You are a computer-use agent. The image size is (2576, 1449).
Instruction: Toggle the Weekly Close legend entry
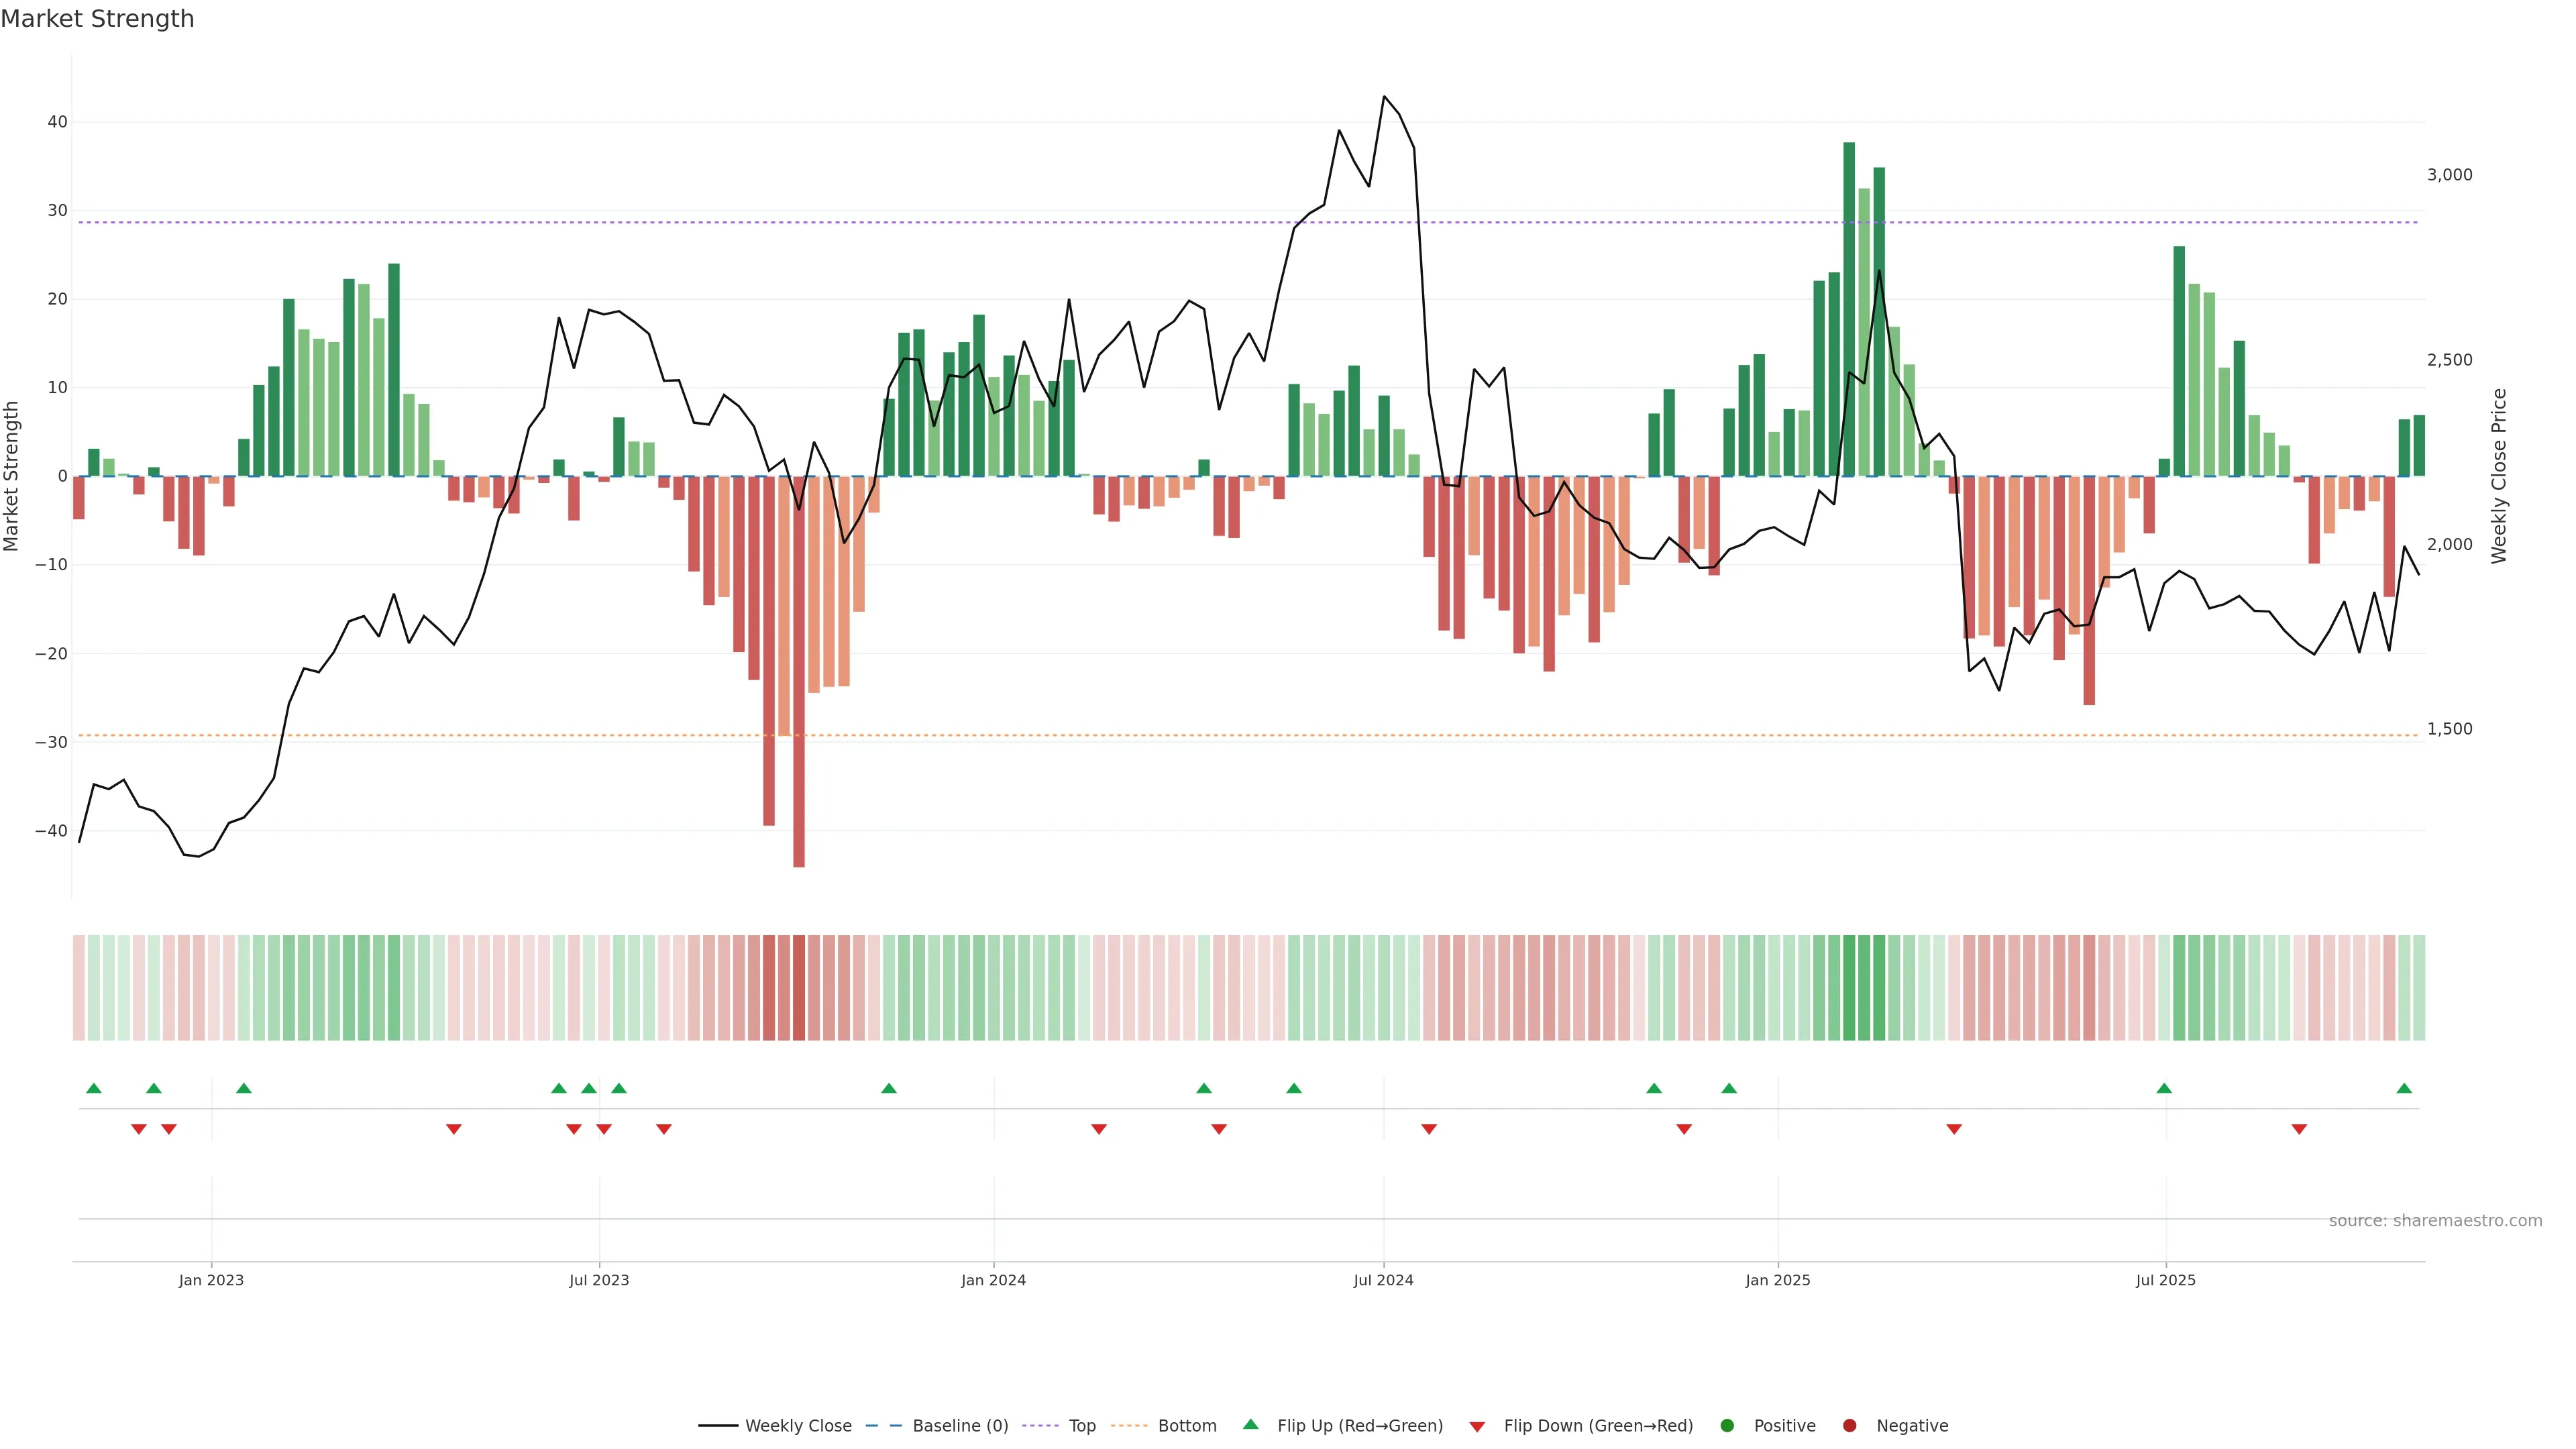(797, 1426)
